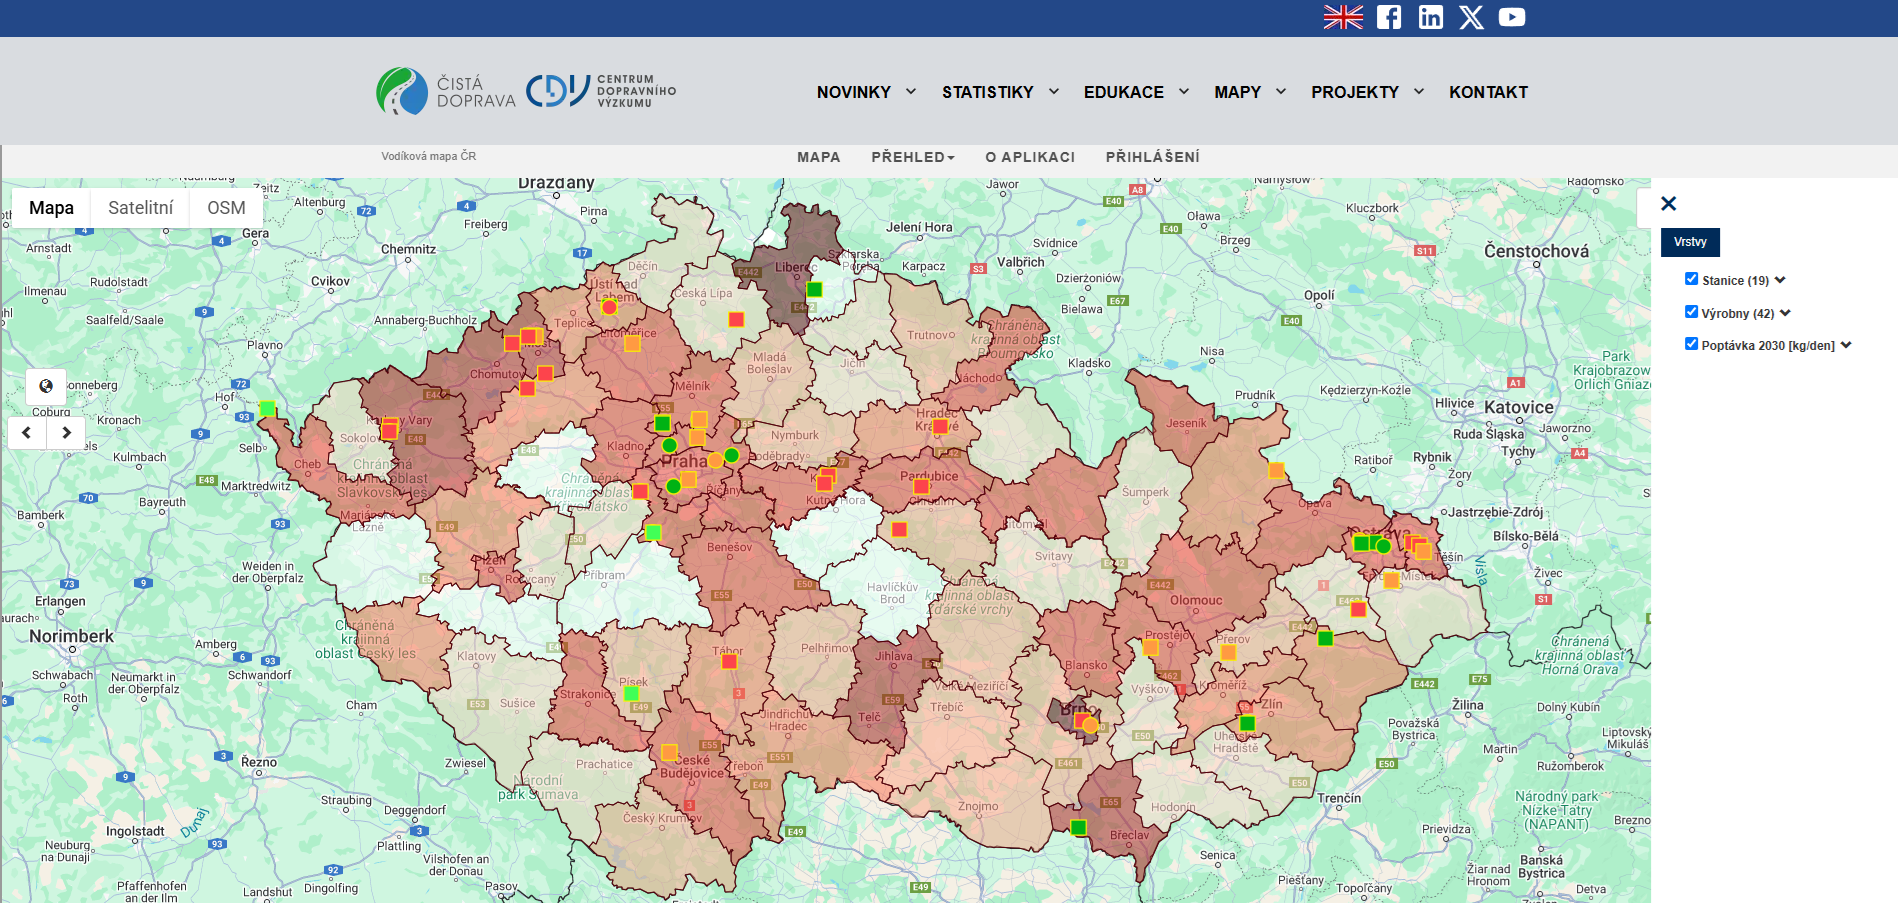The height and width of the screenshot is (903, 1898).
Task: Switch to the Satelitní map view
Action: point(140,207)
